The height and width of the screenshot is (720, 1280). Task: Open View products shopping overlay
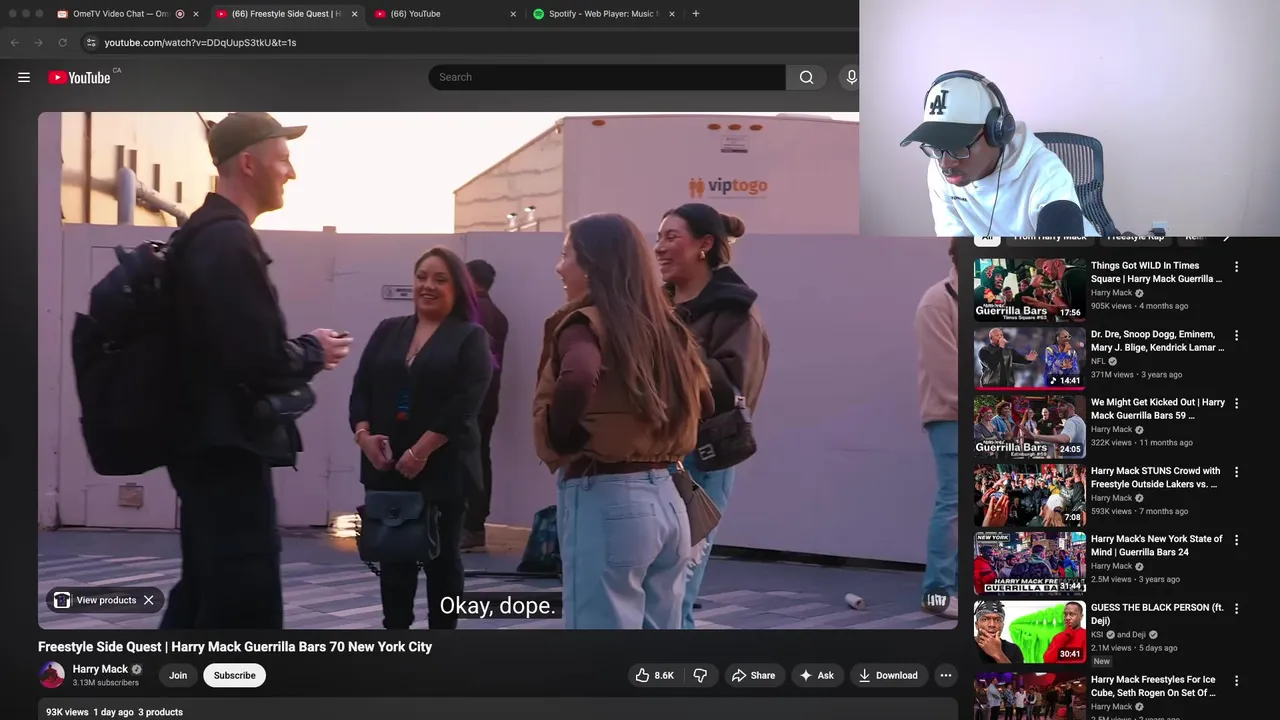[94, 600]
